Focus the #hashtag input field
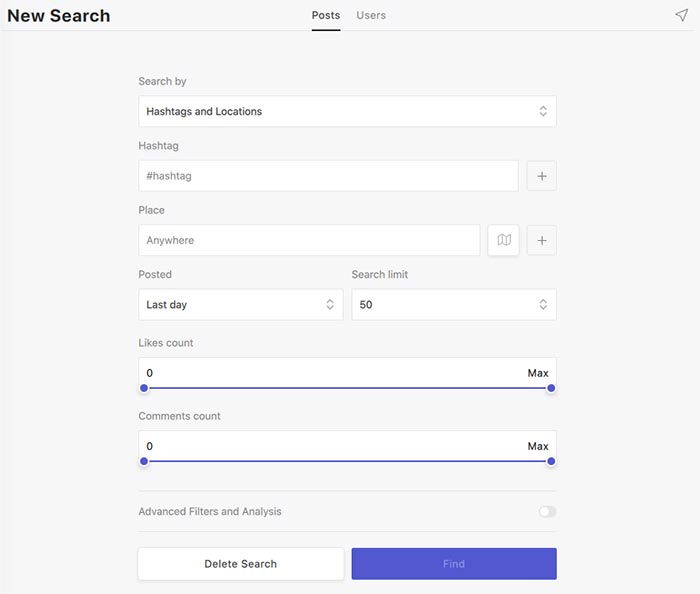This screenshot has width=700, height=594. [x=328, y=176]
